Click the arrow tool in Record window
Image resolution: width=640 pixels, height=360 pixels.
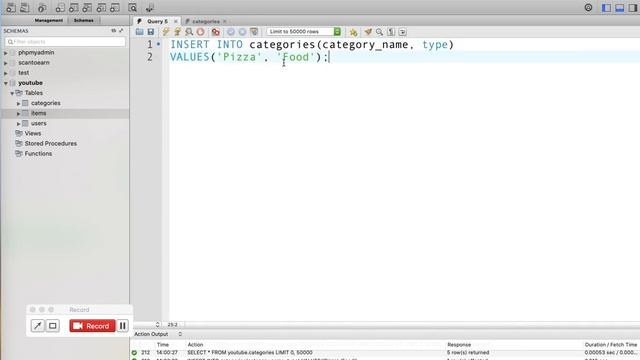pos(38,326)
